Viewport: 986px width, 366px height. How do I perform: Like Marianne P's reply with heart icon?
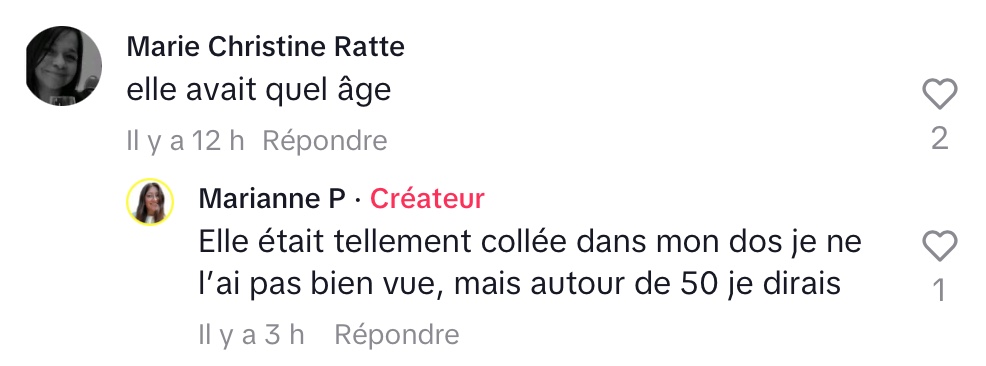939,246
